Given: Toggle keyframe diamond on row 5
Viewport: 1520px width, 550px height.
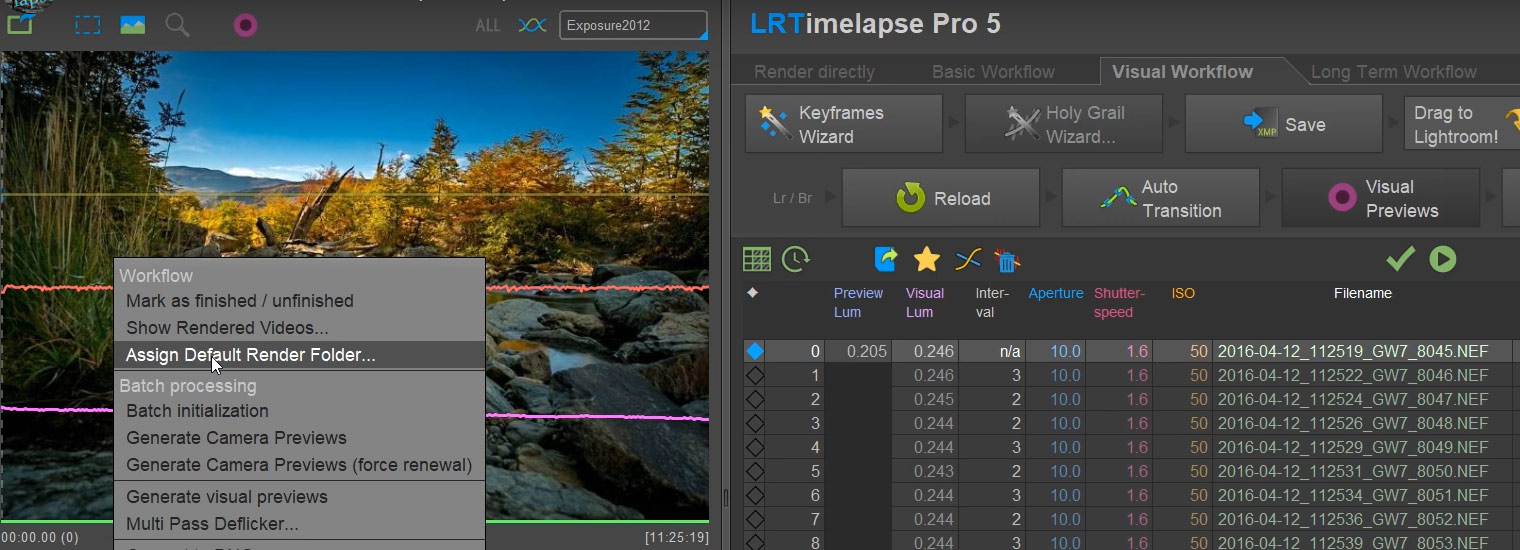Looking at the screenshot, I should [x=755, y=471].
